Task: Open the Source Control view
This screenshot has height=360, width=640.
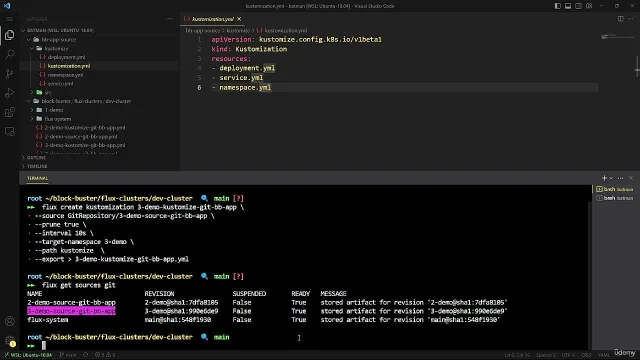Action: pos(9,73)
